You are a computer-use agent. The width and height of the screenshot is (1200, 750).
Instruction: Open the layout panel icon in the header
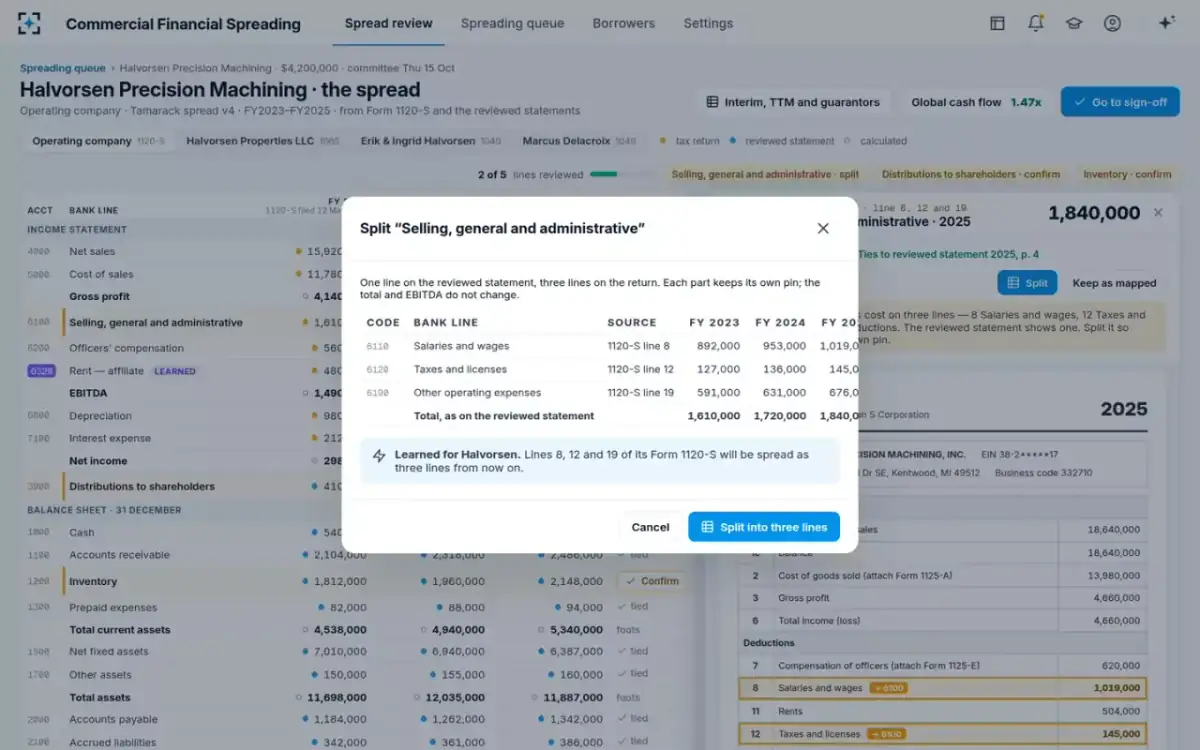click(x=997, y=23)
